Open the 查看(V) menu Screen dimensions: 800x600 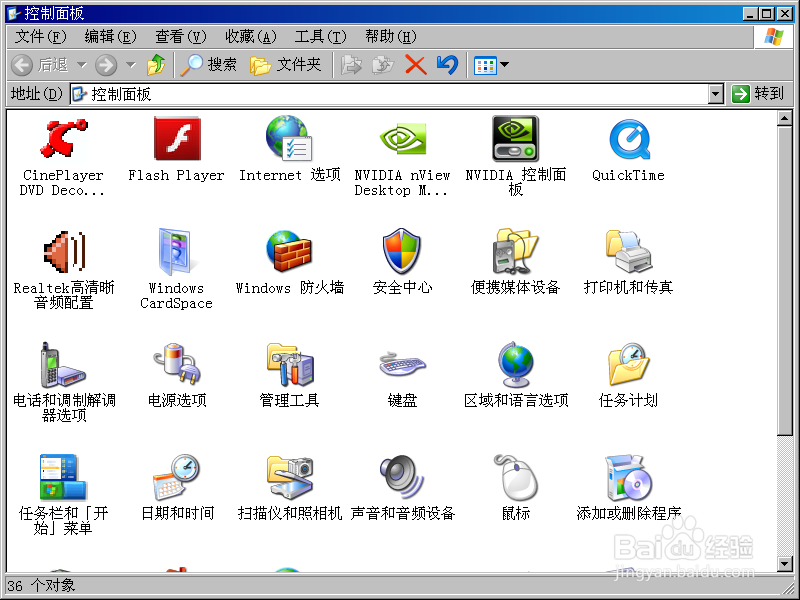click(x=181, y=36)
